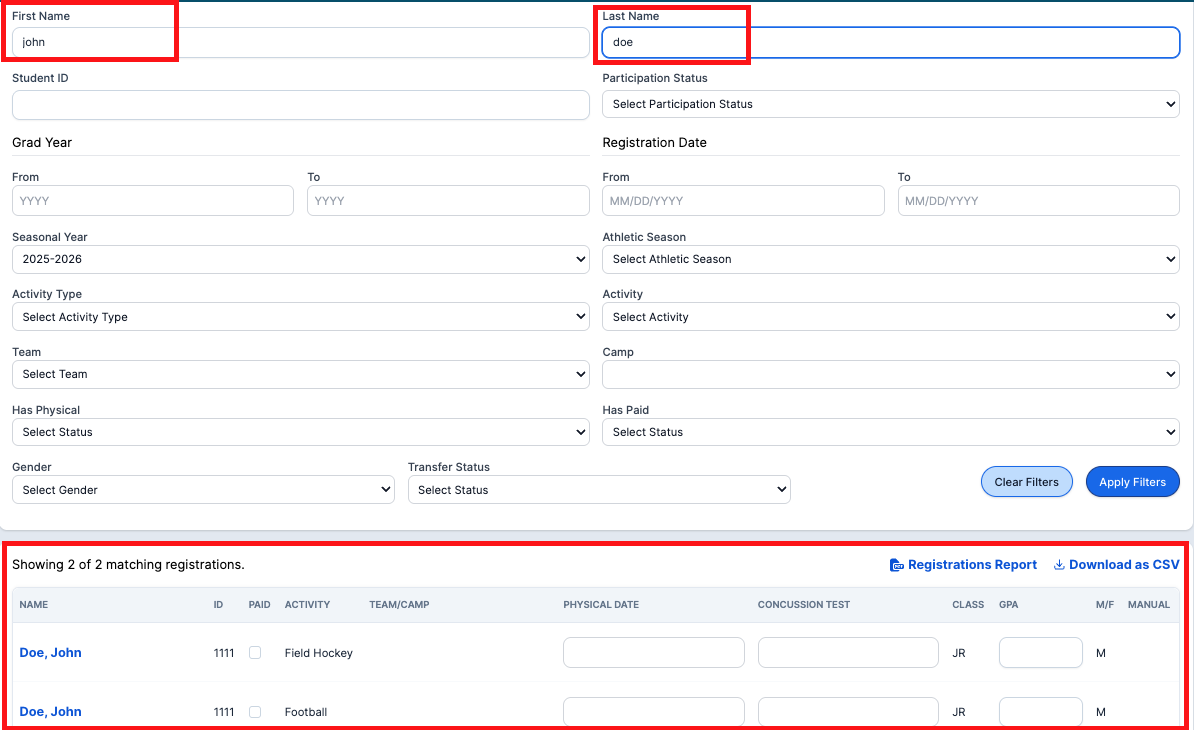Click the Registration Date To field

[x=1039, y=201]
